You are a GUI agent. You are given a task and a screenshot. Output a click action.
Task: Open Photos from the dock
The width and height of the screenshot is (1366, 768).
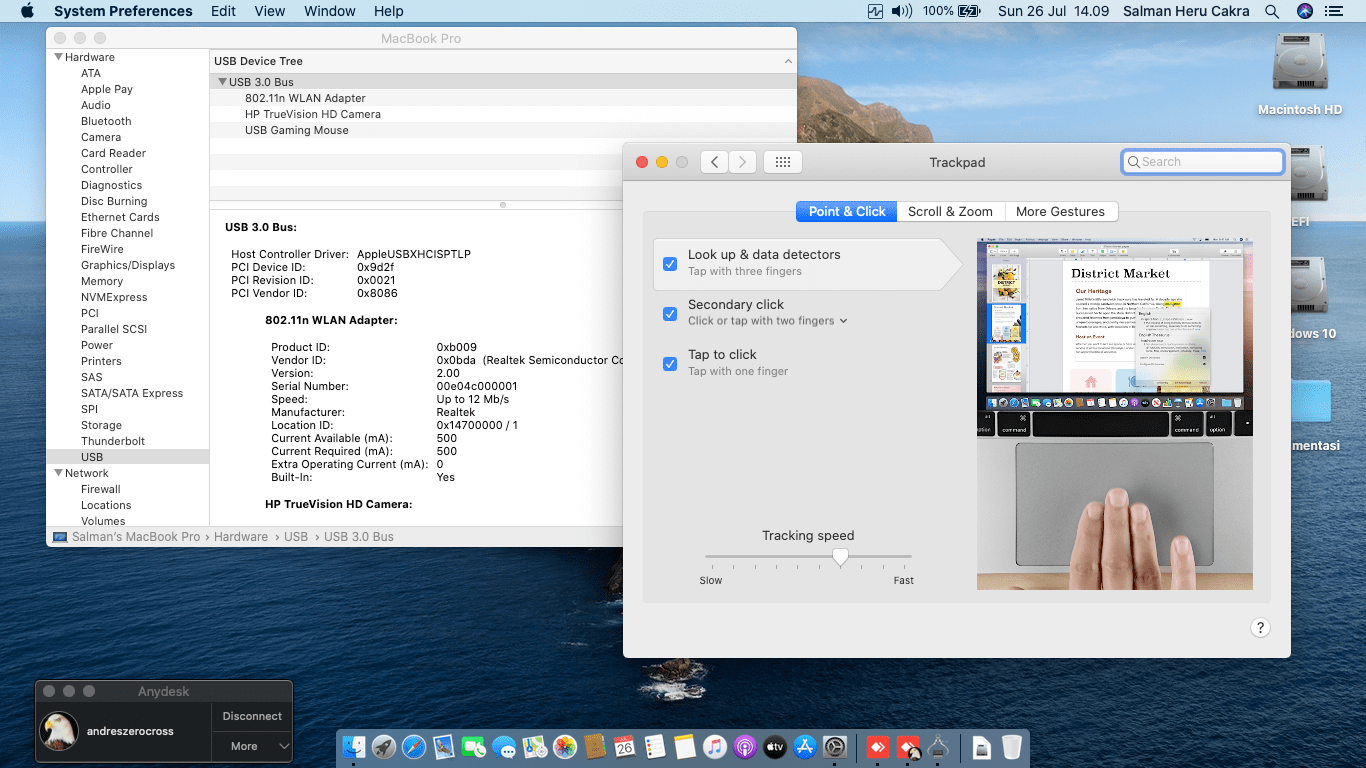[x=565, y=747]
